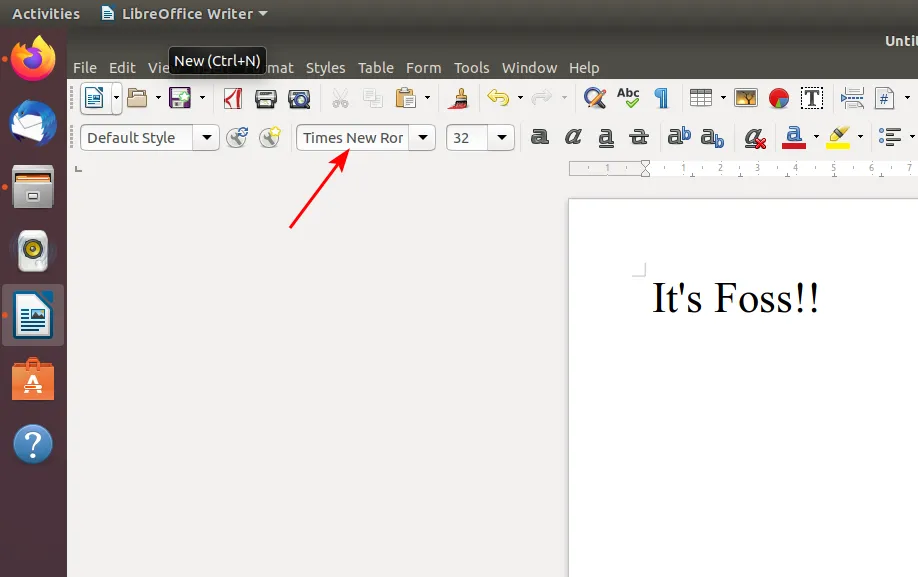Insert a text box
This screenshot has width=918, height=577.
(x=812, y=98)
